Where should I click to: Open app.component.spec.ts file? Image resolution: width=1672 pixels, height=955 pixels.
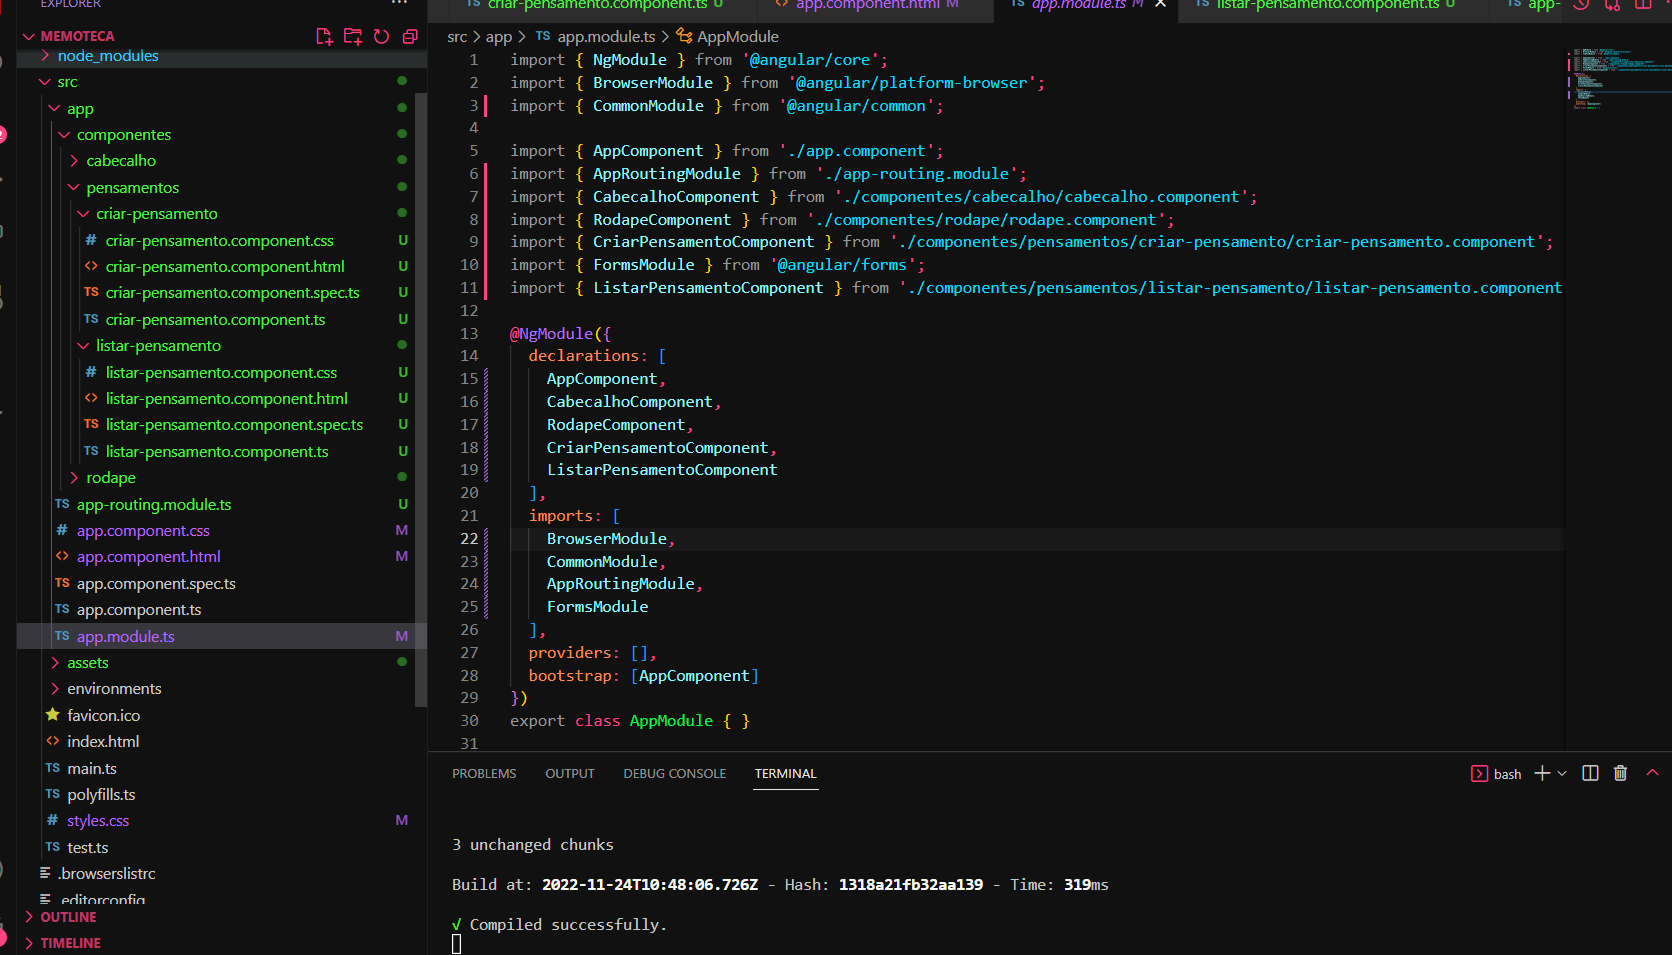(156, 583)
